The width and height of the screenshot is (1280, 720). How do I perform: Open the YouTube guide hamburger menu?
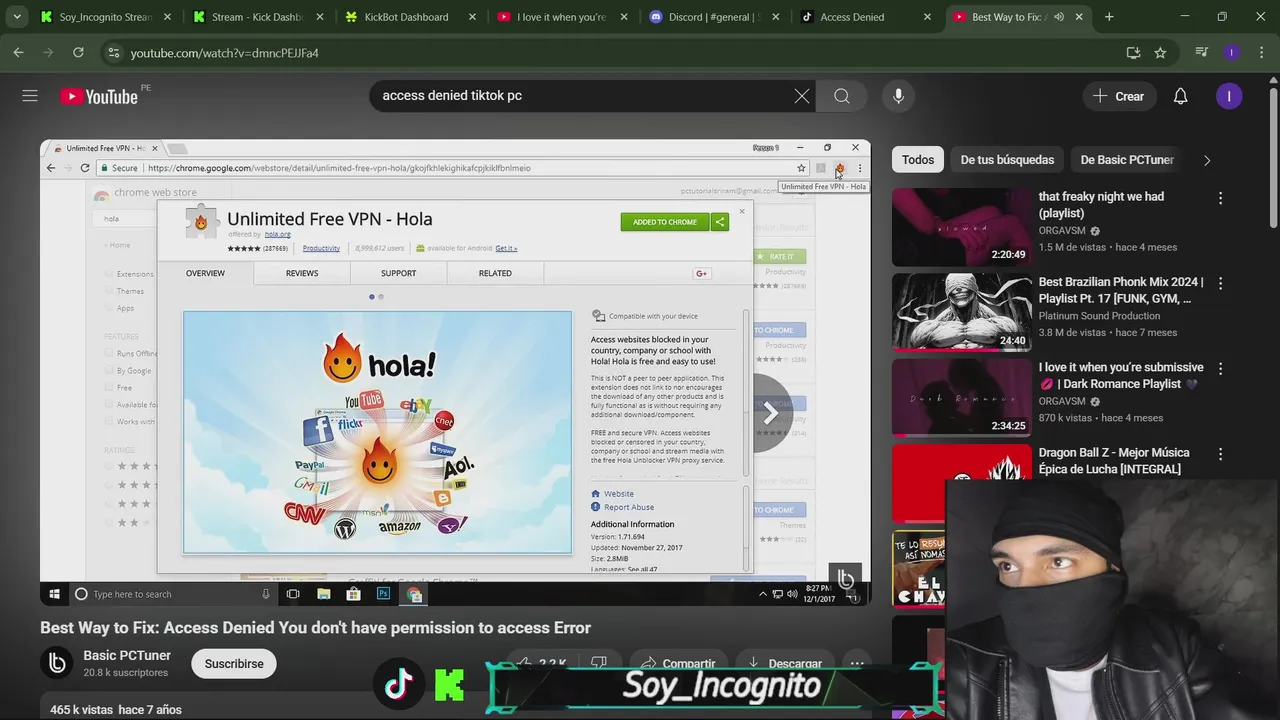[x=30, y=96]
